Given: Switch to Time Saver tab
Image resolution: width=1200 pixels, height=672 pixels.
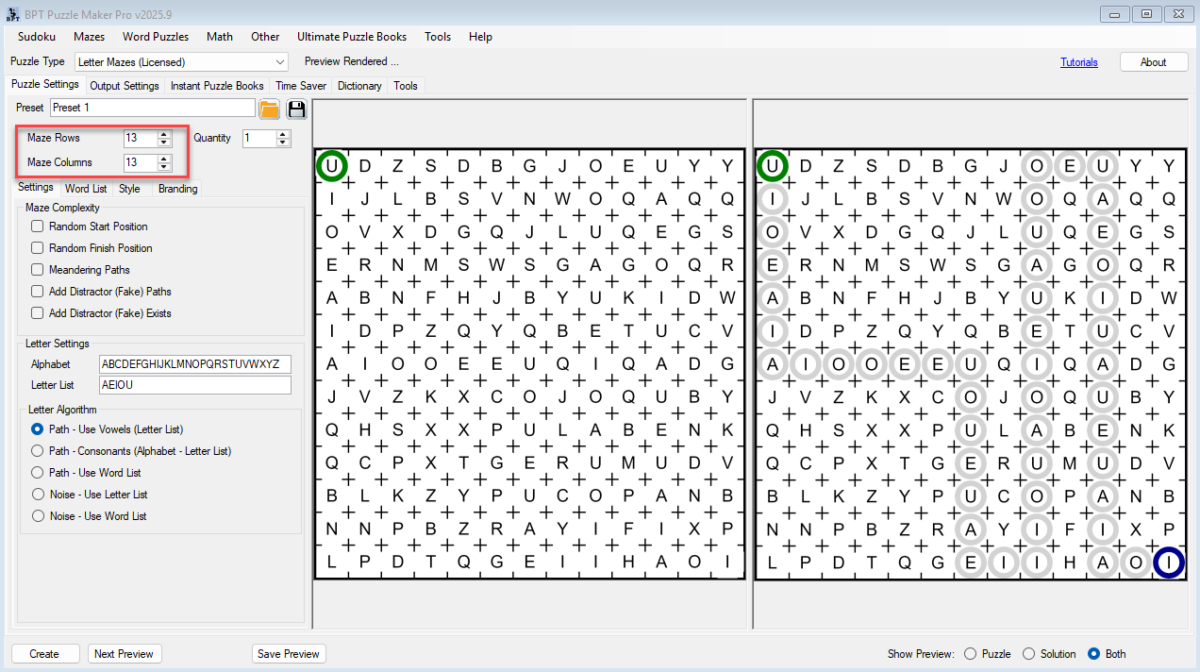Looking at the screenshot, I should click(301, 86).
